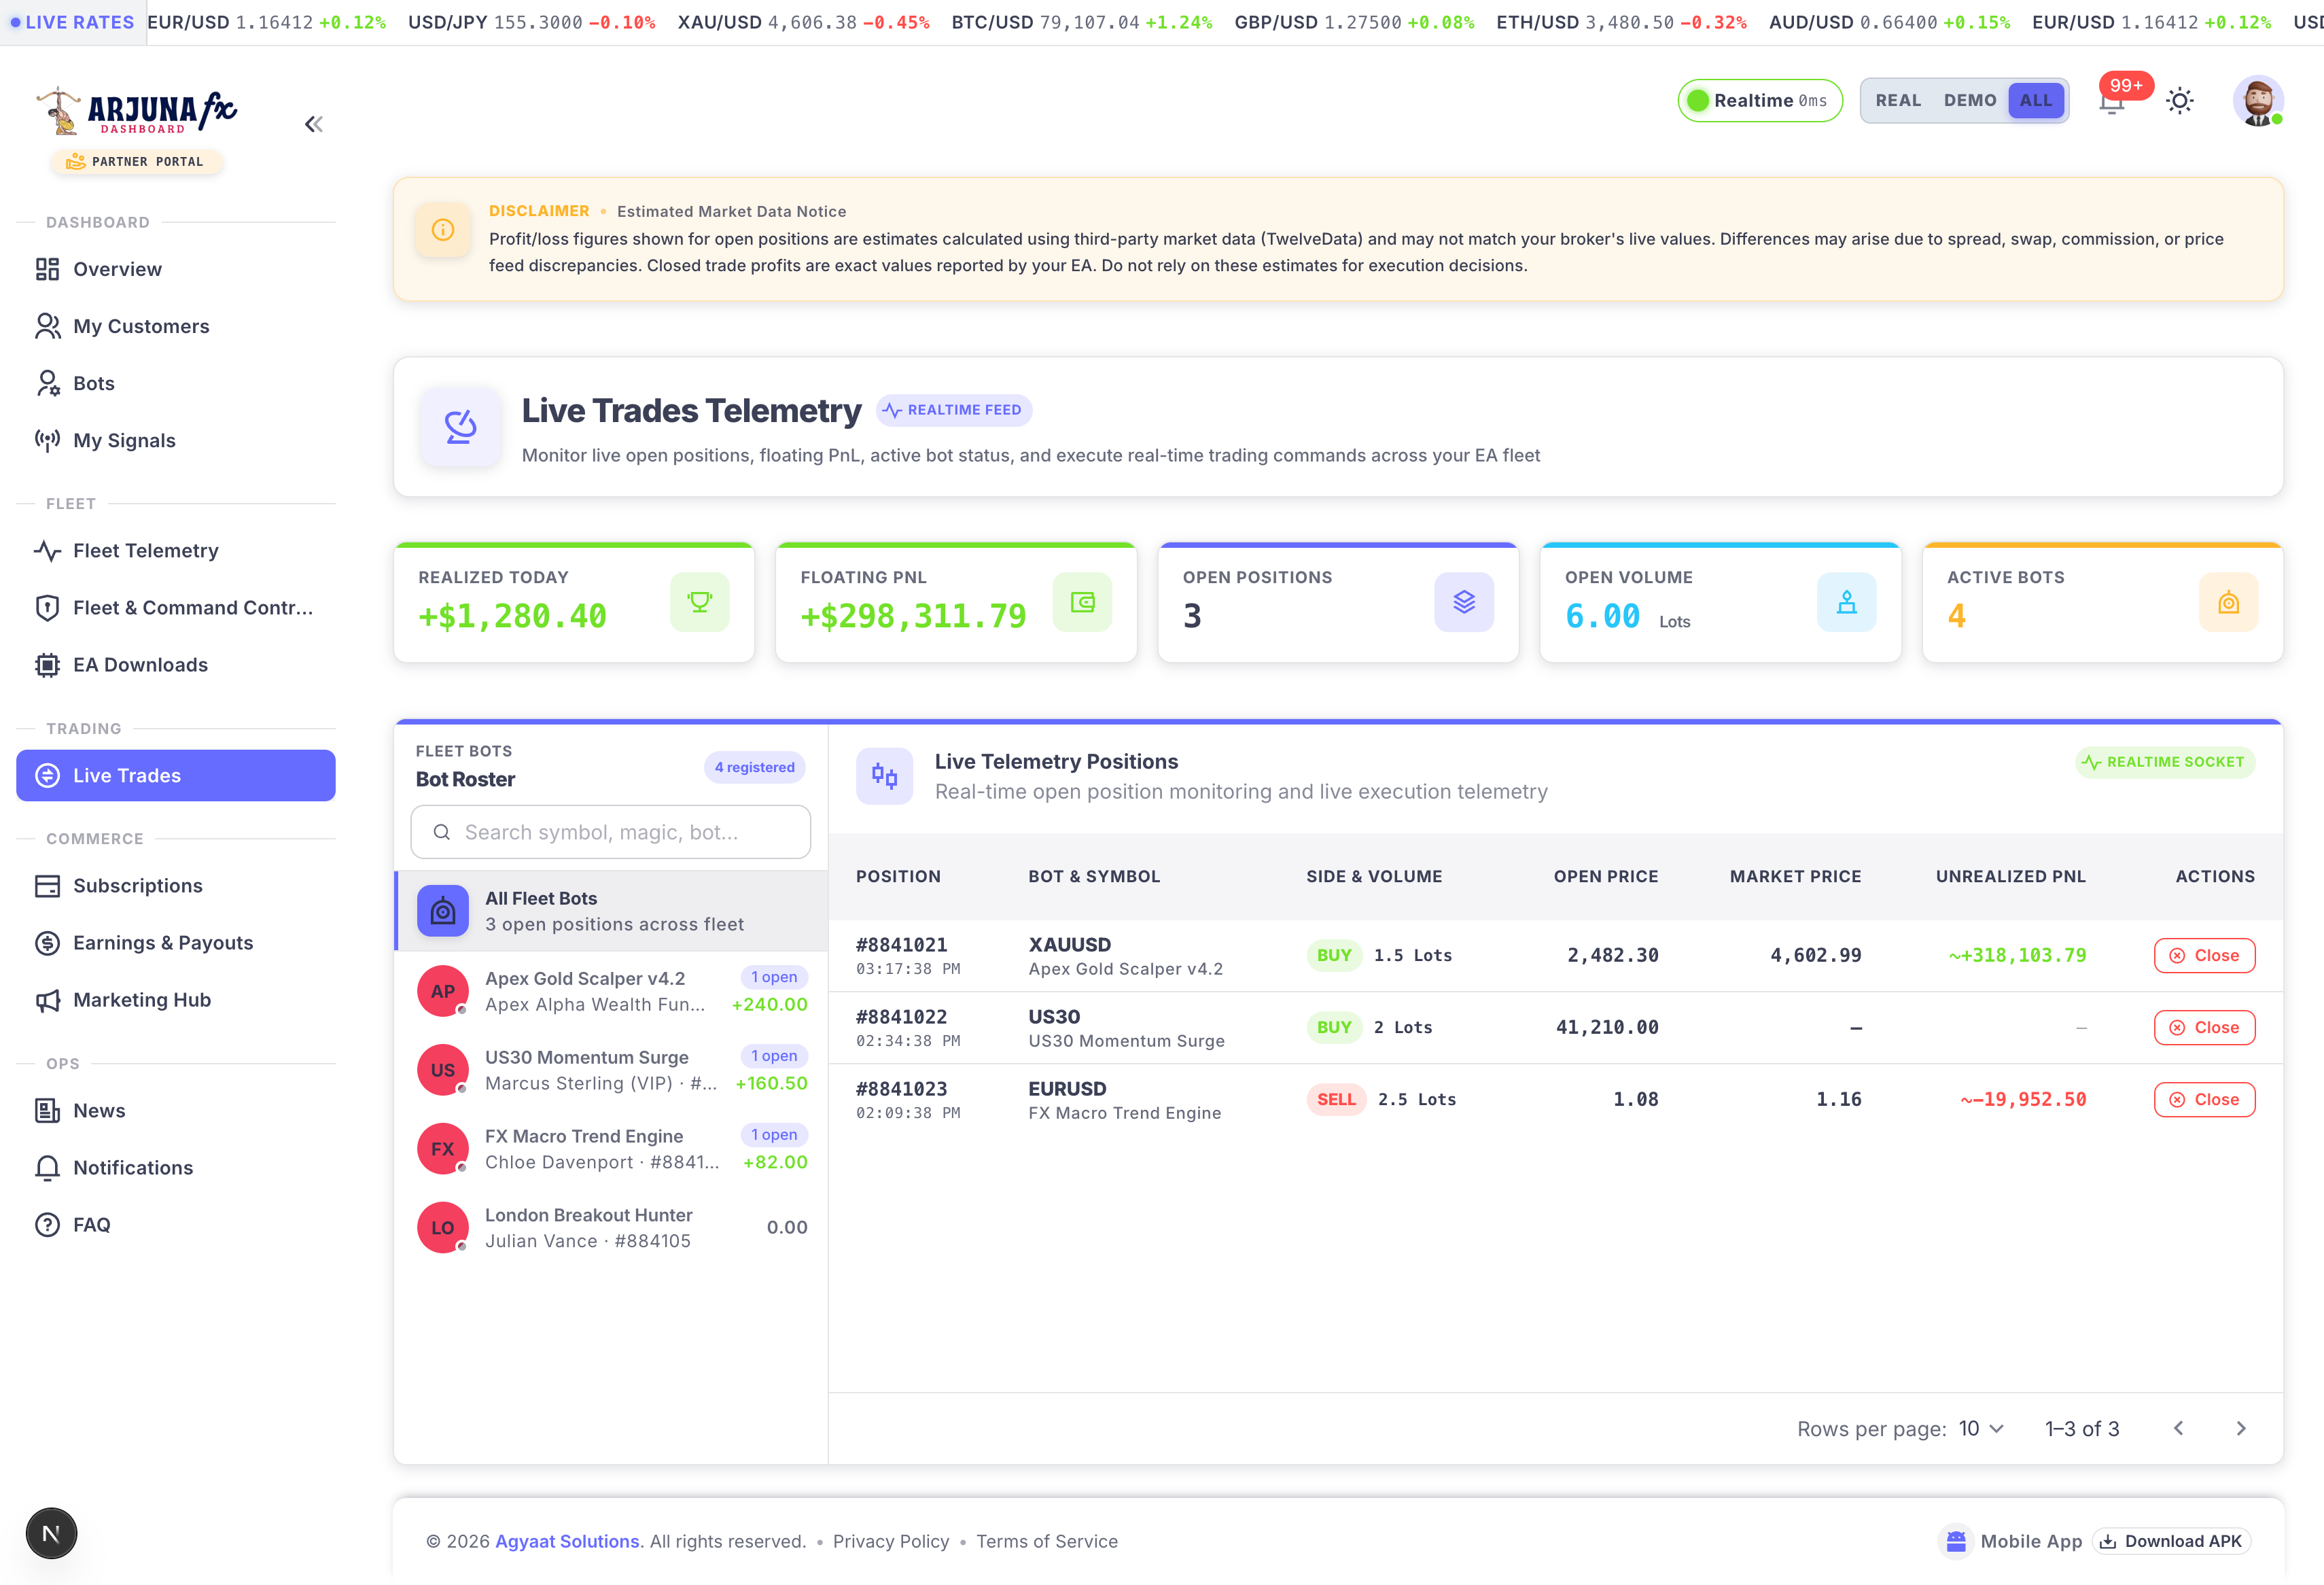2324x1585 pixels.
Task: Click the Live Telemetry Positions candlestick icon
Action: 884,776
